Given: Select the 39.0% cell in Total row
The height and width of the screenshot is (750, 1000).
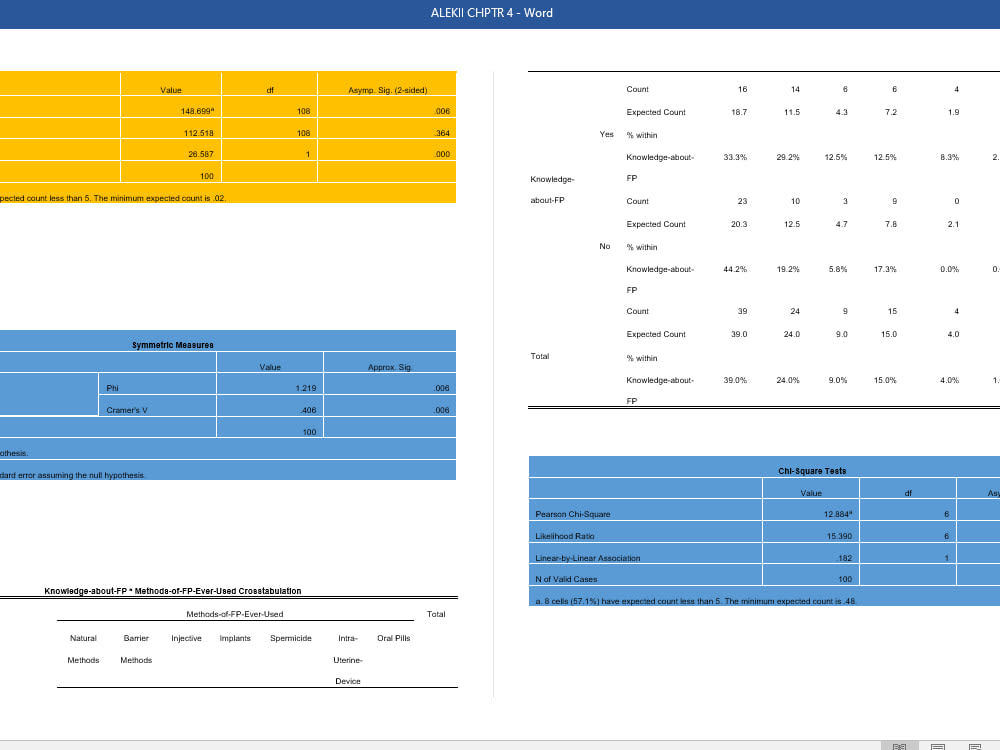Looking at the screenshot, I should (735, 380).
